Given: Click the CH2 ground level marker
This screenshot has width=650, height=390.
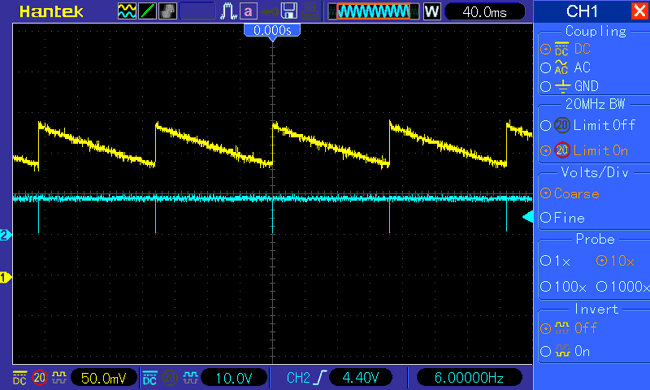Looking at the screenshot, I should (x=5, y=235).
